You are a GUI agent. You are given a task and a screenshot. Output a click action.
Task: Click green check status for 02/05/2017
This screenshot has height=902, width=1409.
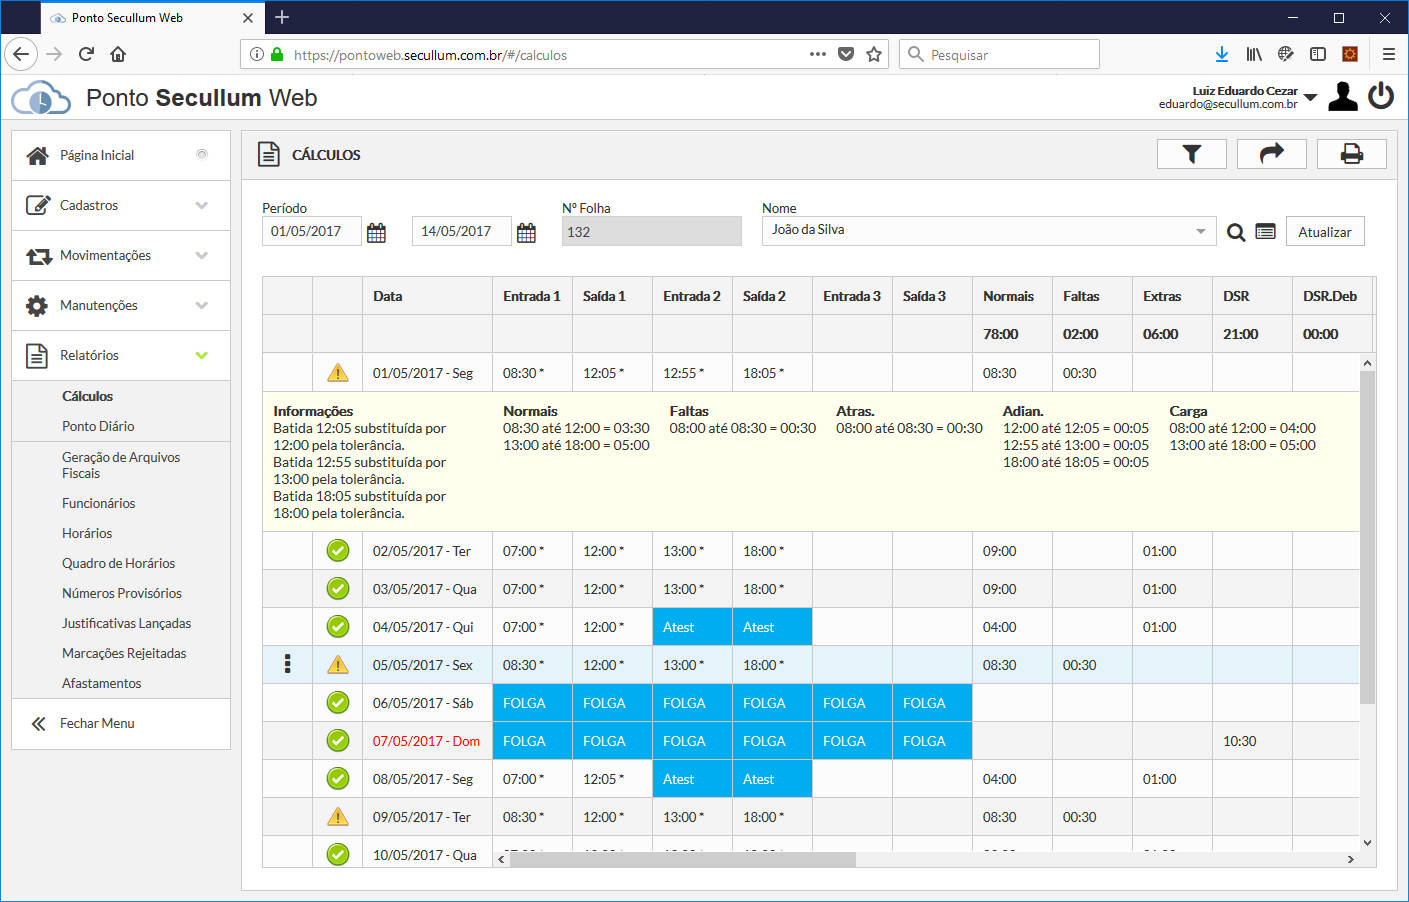338,551
